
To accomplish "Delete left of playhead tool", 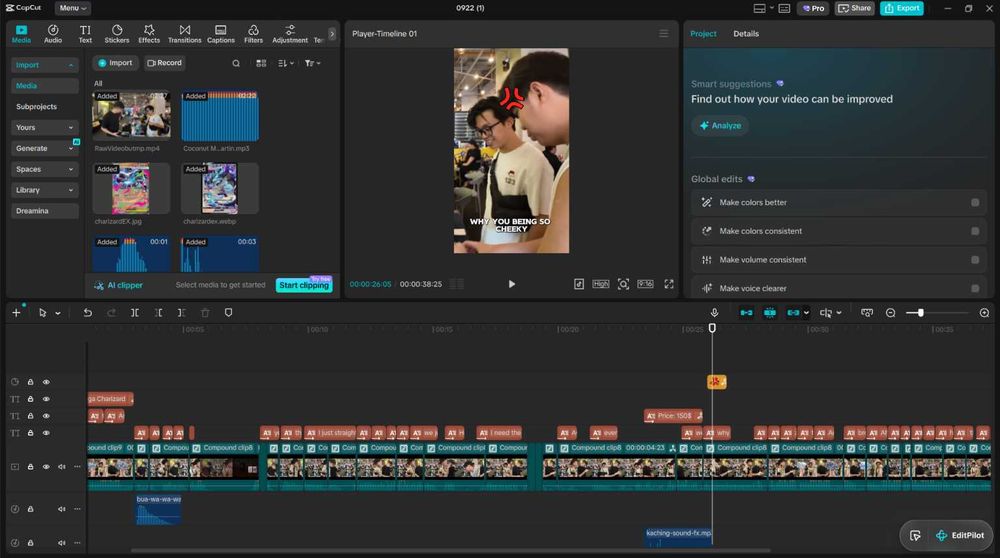I will [x=158, y=312].
